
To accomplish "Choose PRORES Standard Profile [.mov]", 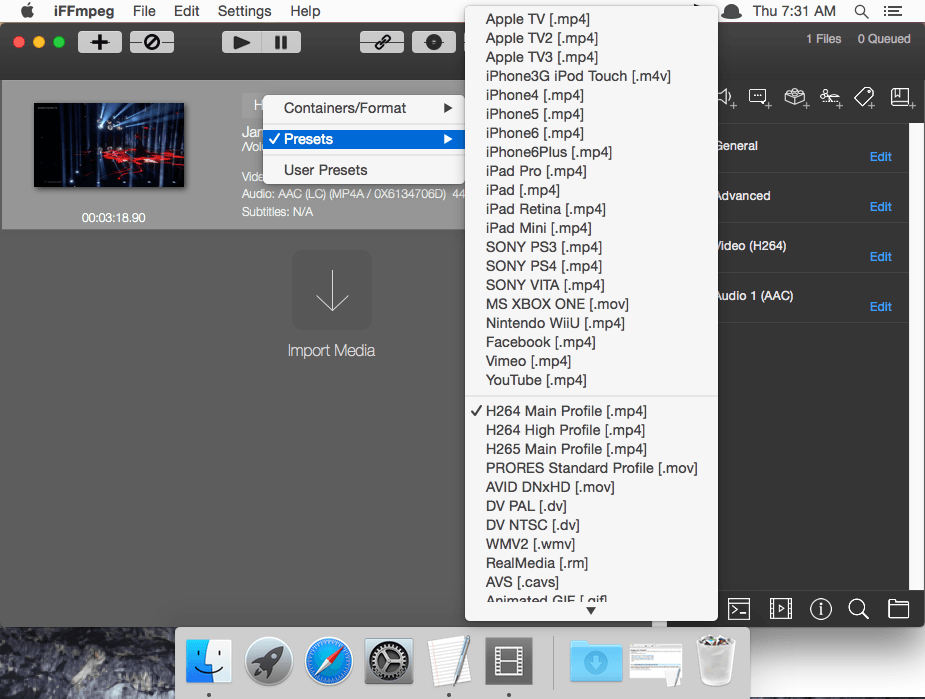I will pos(591,468).
